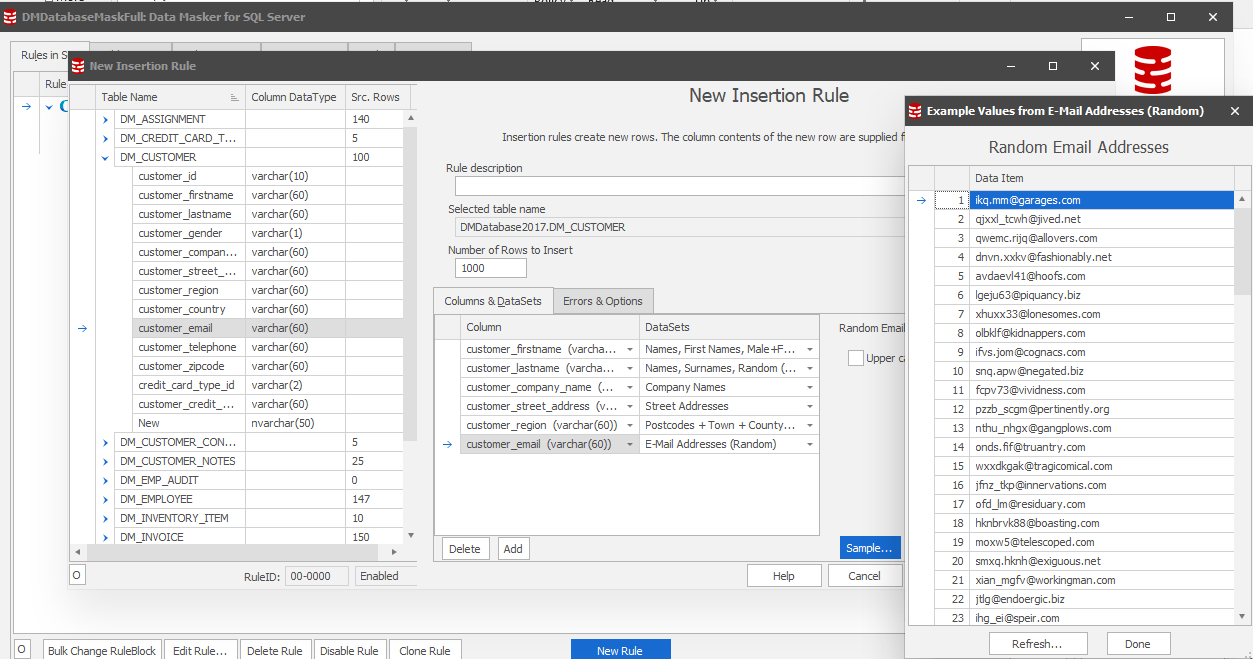1253x659 pixels.
Task: Select the Columns & DataSets tab
Action: click(493, 301)
